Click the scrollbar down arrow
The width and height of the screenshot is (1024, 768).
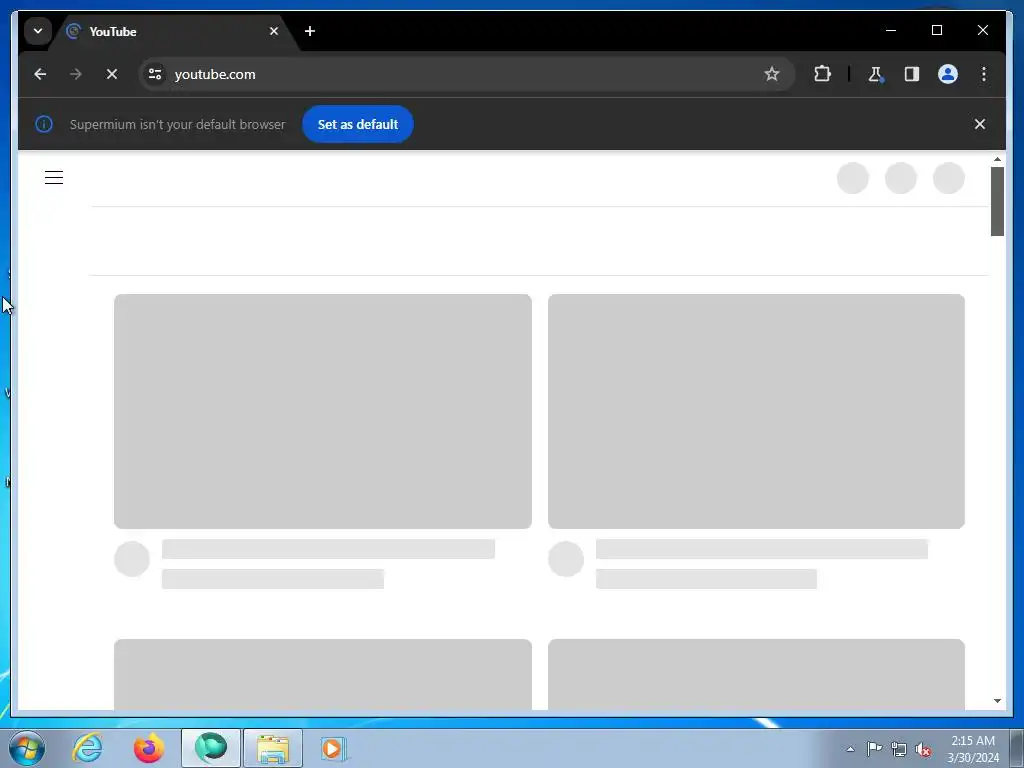(997, 701)
